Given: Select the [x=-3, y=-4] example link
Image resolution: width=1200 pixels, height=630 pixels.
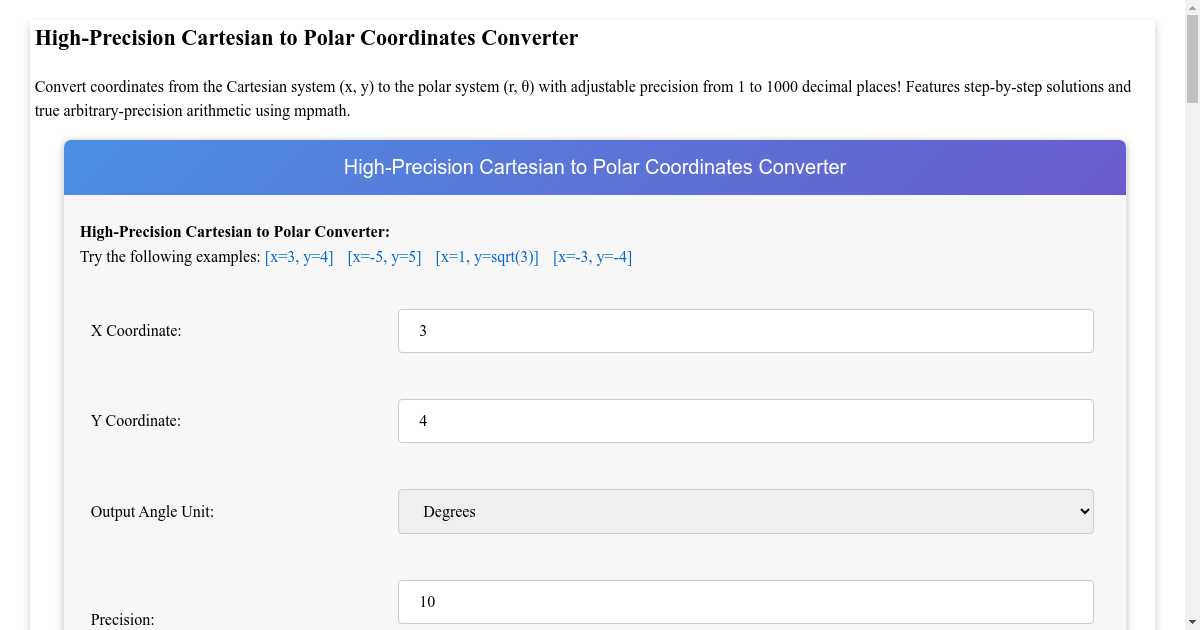Looking at the screenshot, I should tap(592, 257).
